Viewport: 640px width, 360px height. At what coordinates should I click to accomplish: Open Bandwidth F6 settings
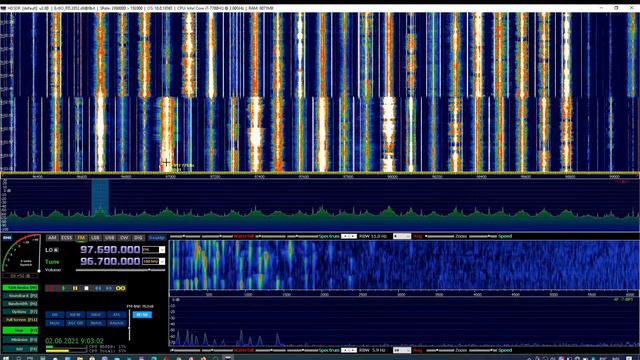20,304
